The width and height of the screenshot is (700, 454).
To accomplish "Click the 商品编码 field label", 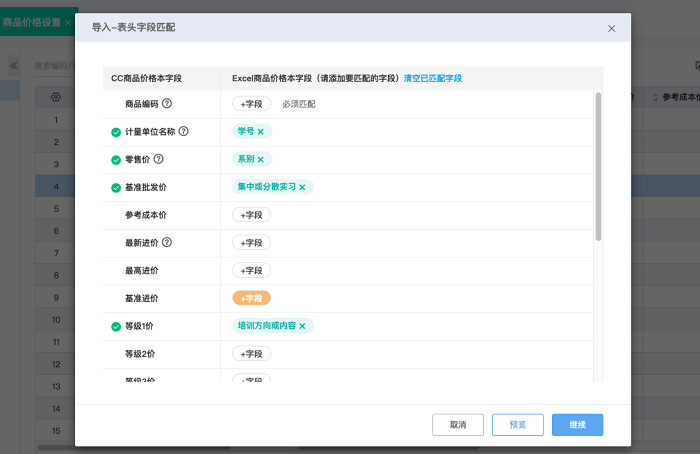I will pos(142,104).
